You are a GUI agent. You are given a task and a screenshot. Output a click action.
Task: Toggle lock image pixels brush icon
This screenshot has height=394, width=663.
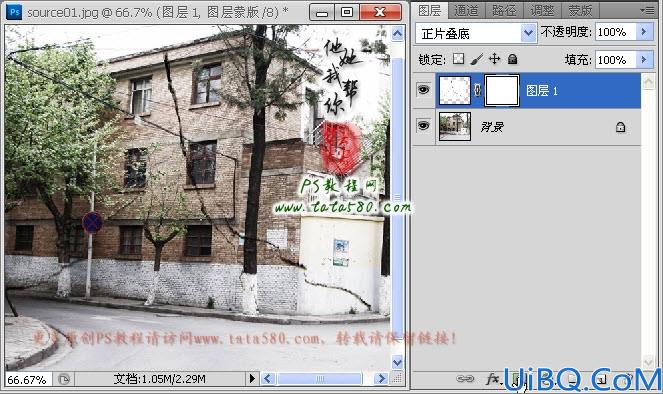[x=477, y=59]
